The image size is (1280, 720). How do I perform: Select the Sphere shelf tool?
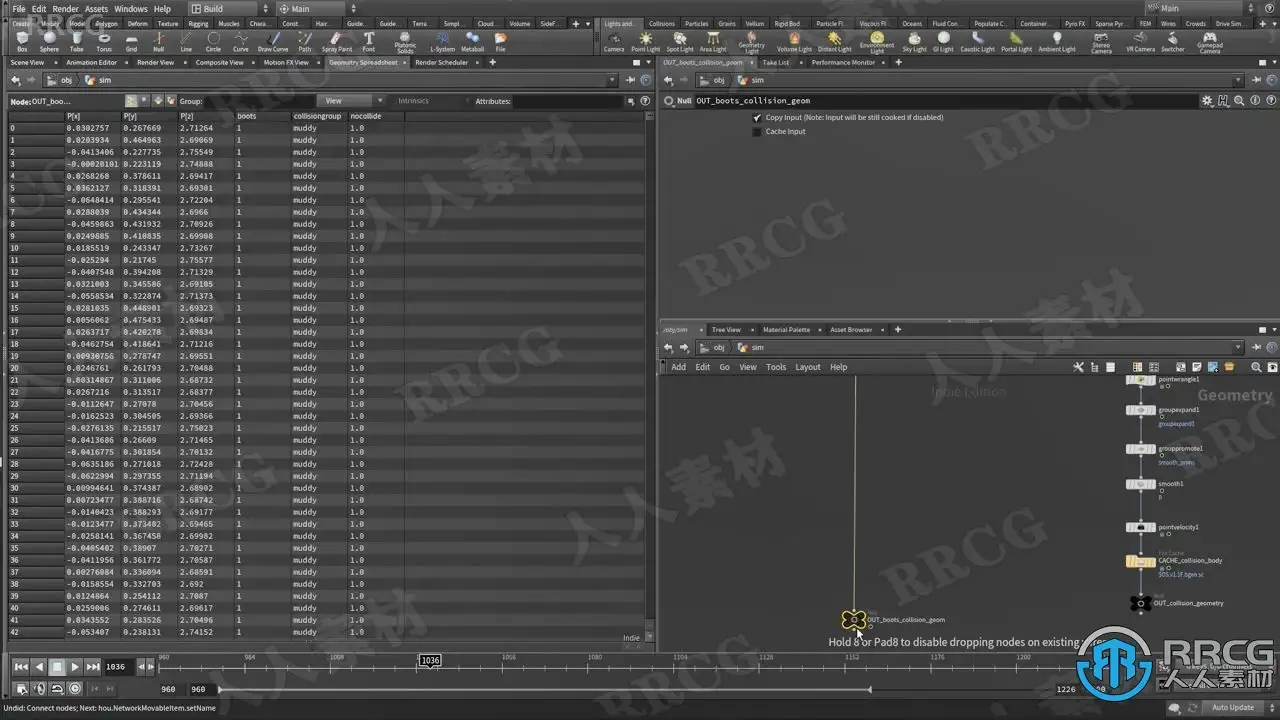pyautogui.click(x=49, y=42)
